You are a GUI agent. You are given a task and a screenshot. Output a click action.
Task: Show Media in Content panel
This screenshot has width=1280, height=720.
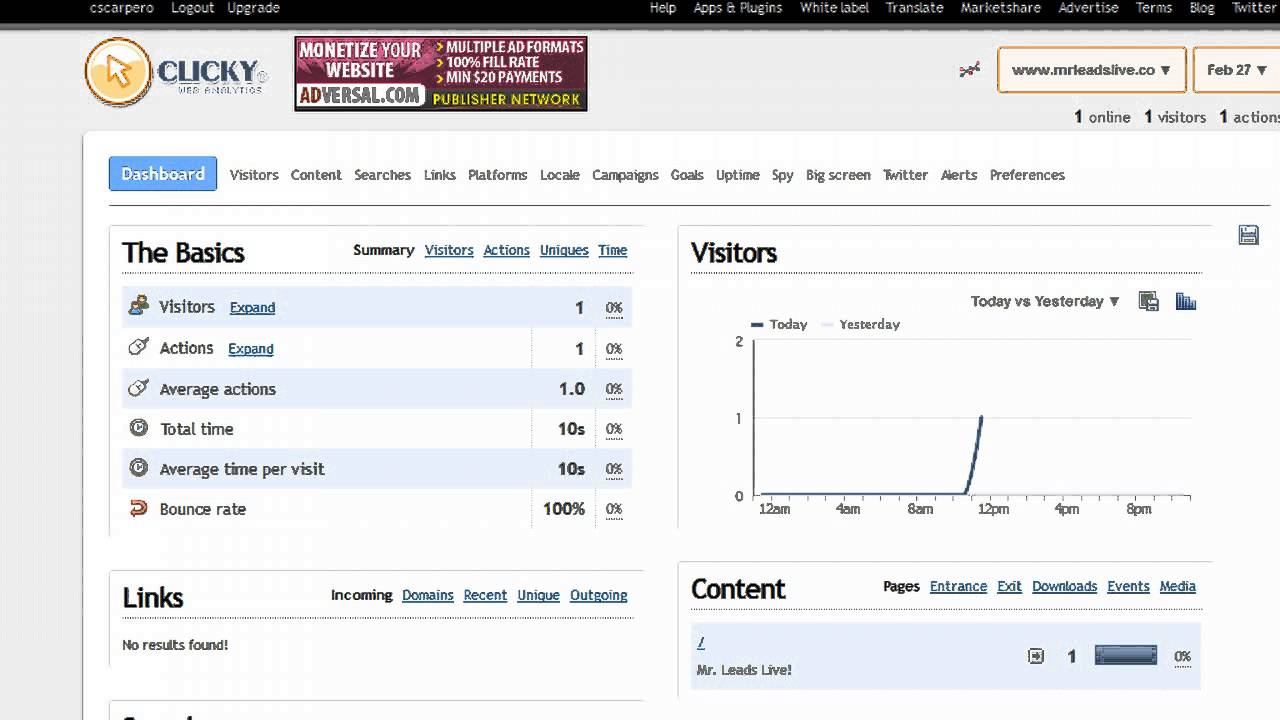pyautogui.click(x=1178, y=587)
